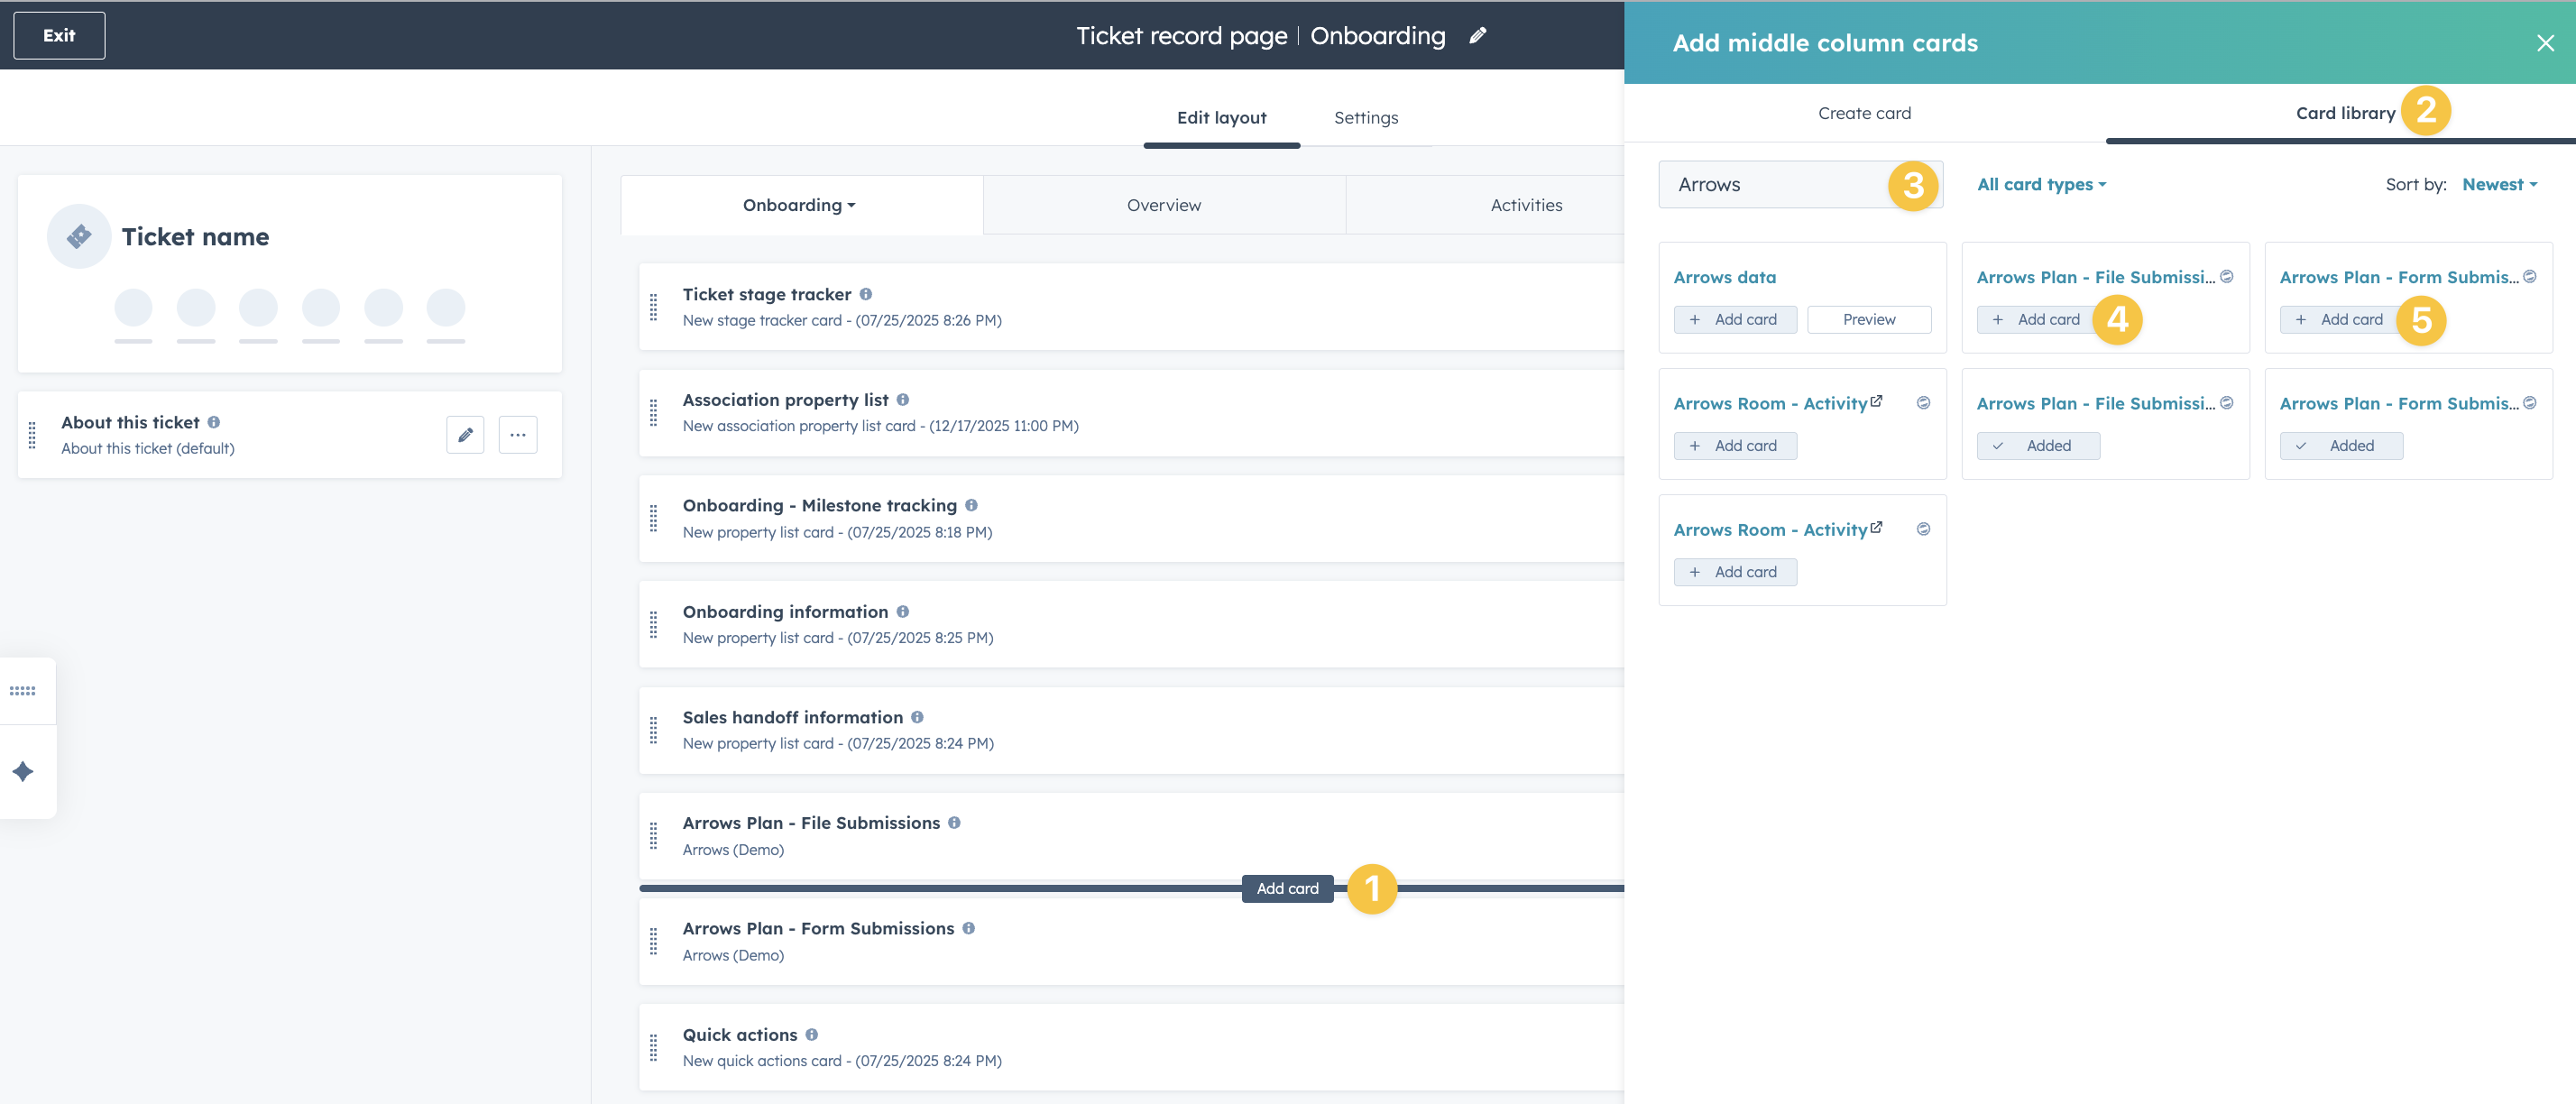Switch to the Create card tab
The width and height of the screenshot is (2576, 1104).
pyautogui.click(x=1864, y=113)
